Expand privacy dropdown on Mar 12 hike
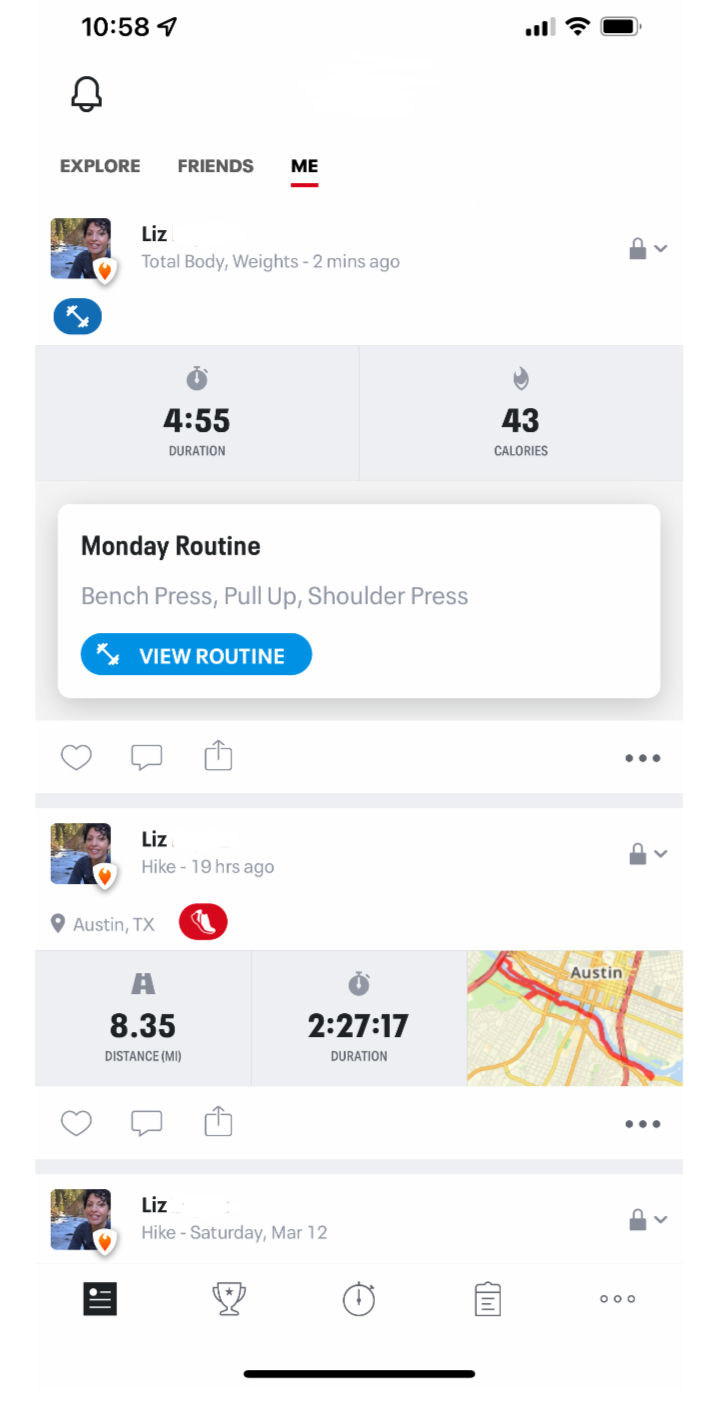 [x=648, y=1220]
